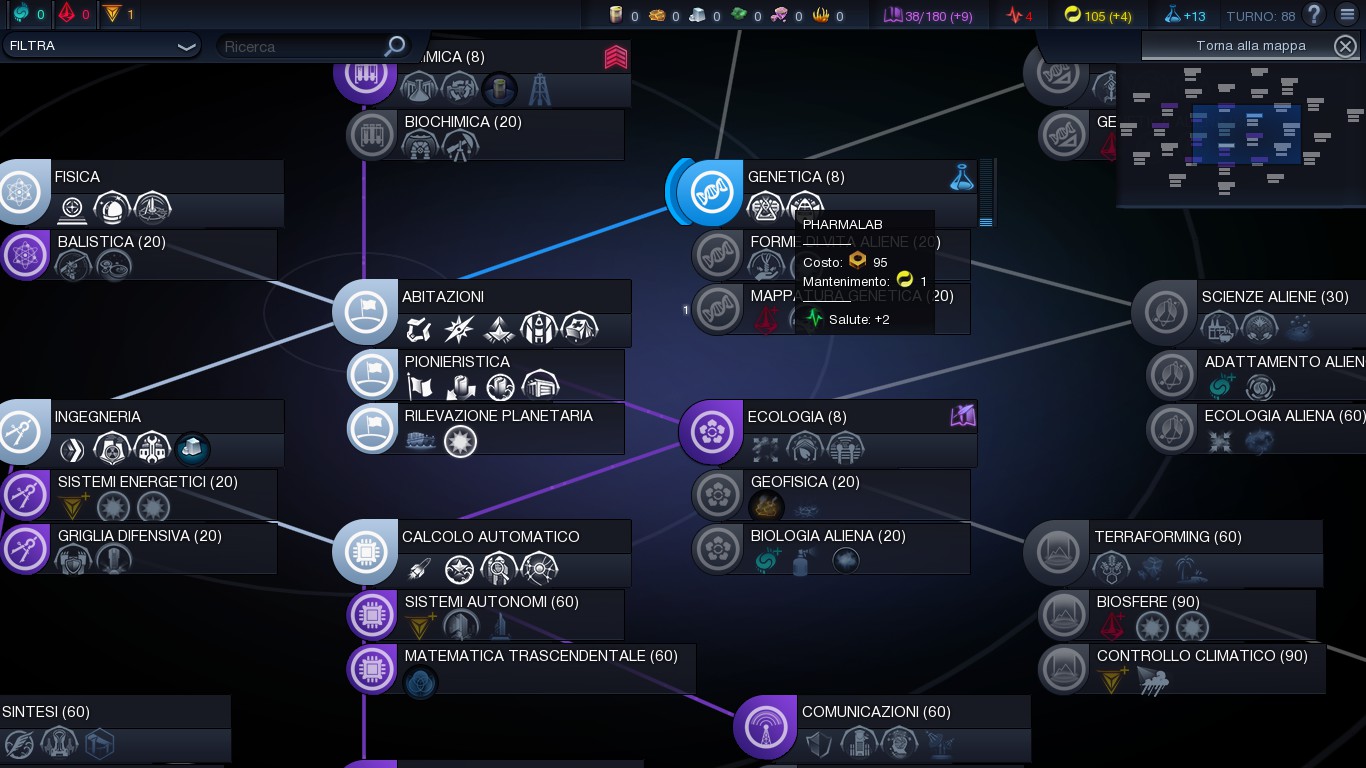Select the GEOFISICA (20) tech
1366x768 pixels.
[x=831, y=495]
